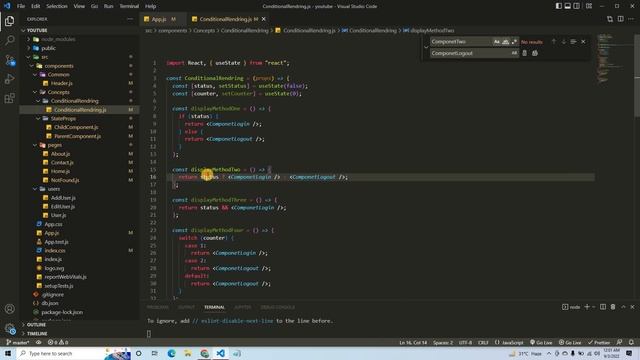The height and width of the screenshot is (360, 640).
Task: Click the Replace single occurrence icon
Action: 524,53
